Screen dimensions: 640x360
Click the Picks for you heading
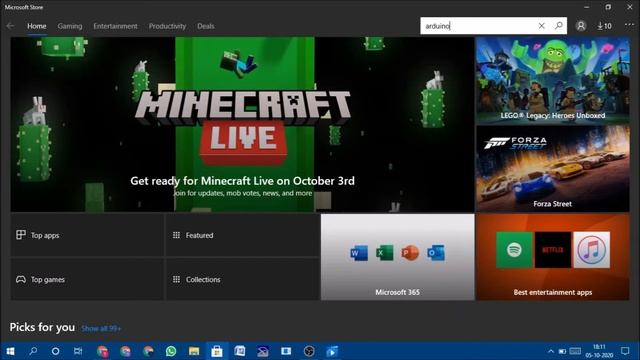(x=42, y=327)
